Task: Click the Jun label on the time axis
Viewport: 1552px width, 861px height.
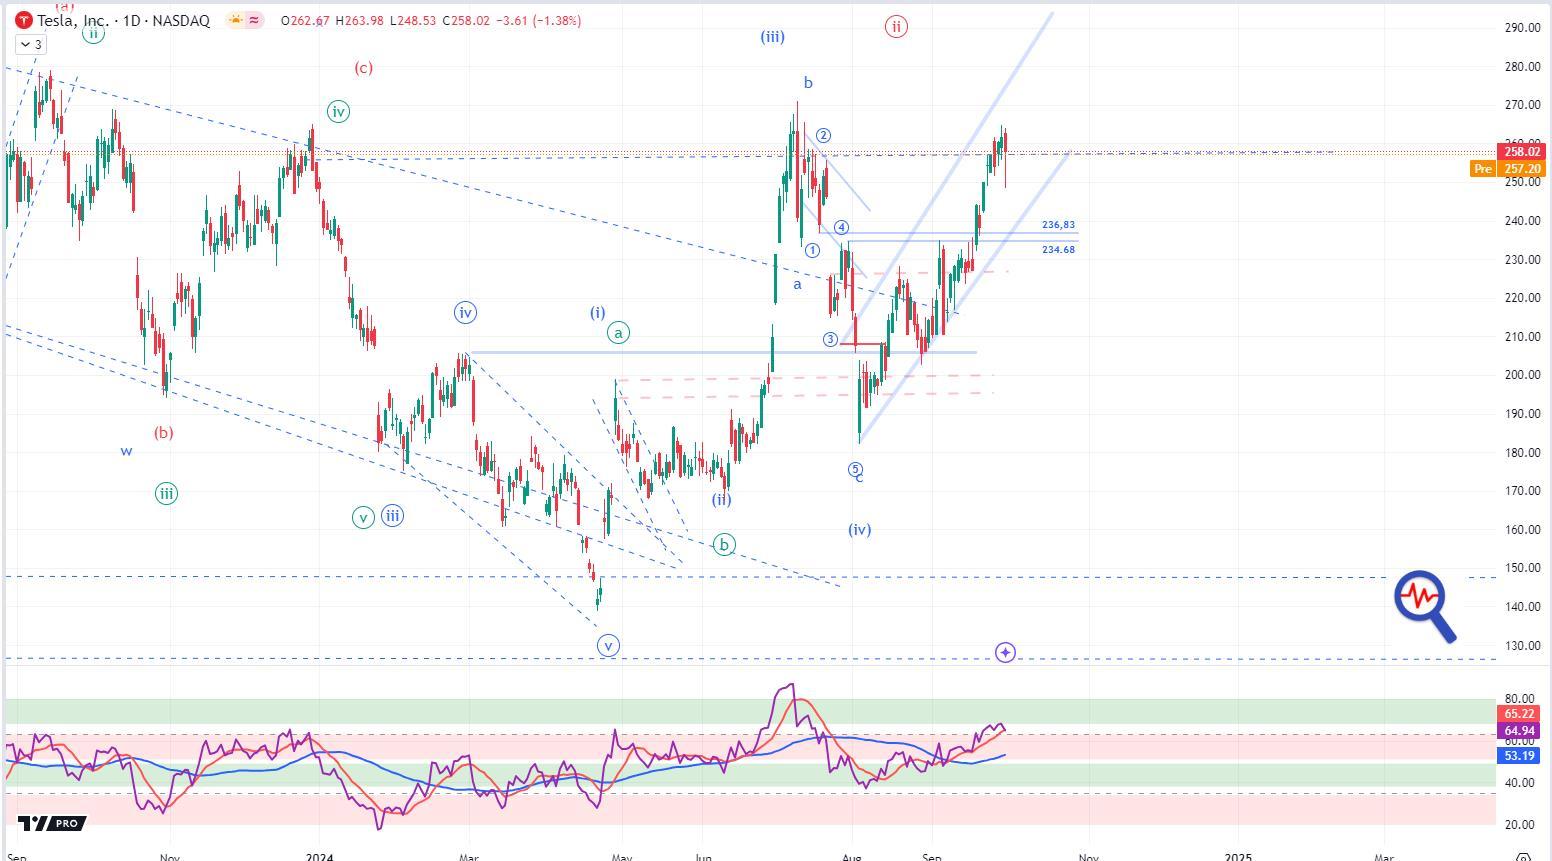Action: click(x=702, y=856)
